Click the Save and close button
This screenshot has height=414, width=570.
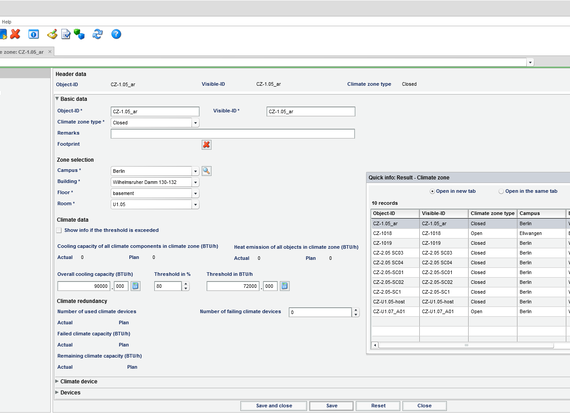[x=274, y=406]
